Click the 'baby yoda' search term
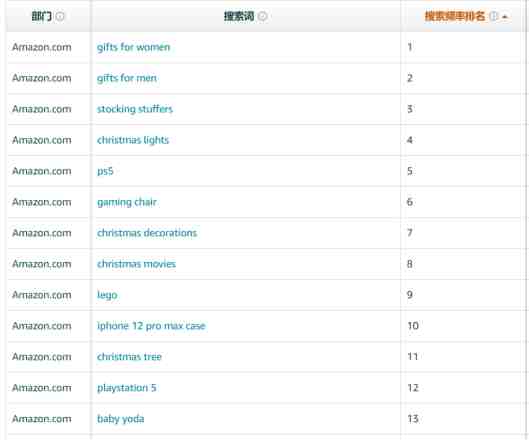The image size is (529, 440). tap(120, 419)
